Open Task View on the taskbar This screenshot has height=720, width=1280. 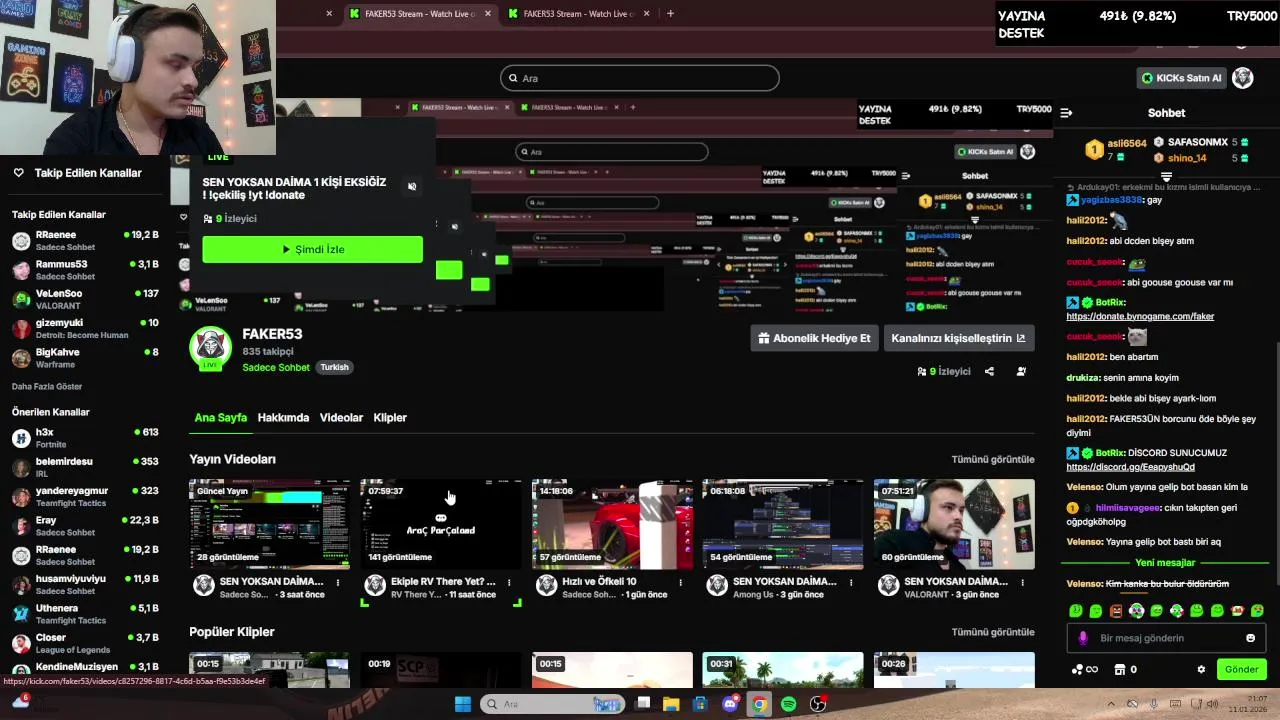643,704
